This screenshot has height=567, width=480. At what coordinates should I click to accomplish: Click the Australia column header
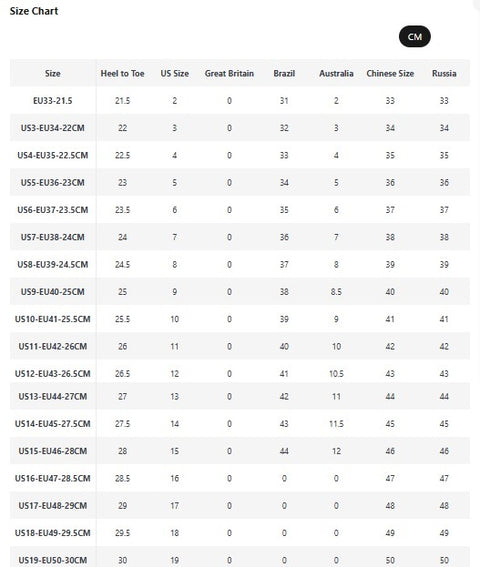pos(336,73)
